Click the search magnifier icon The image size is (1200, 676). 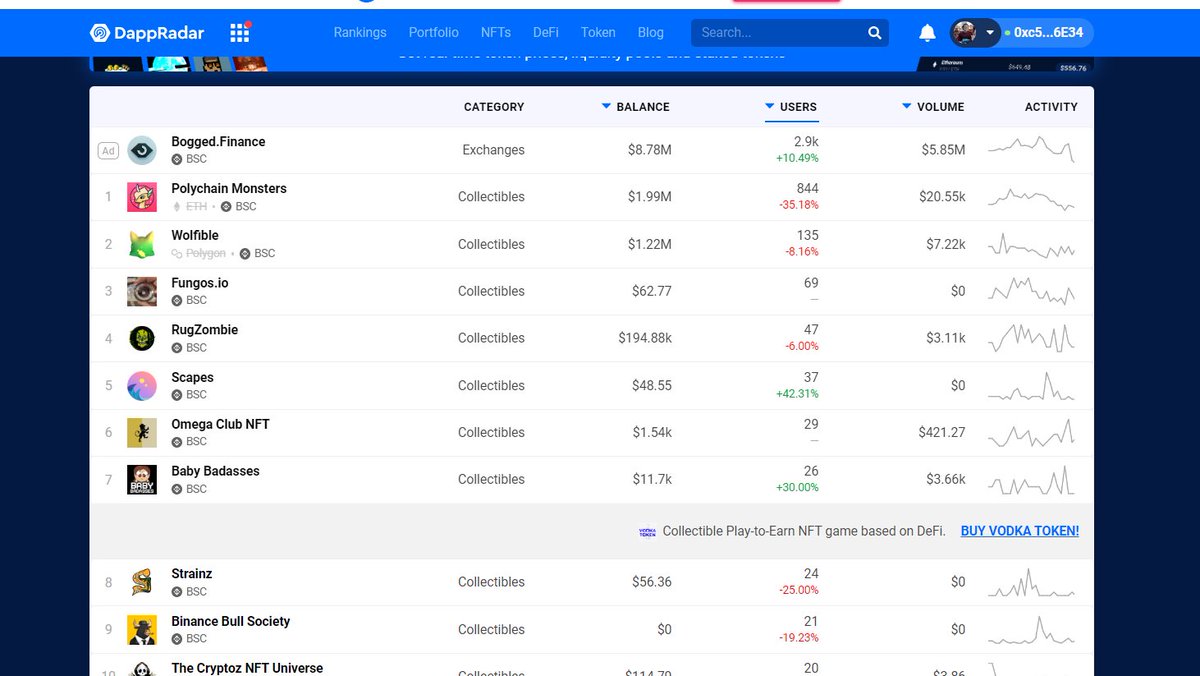875,33
